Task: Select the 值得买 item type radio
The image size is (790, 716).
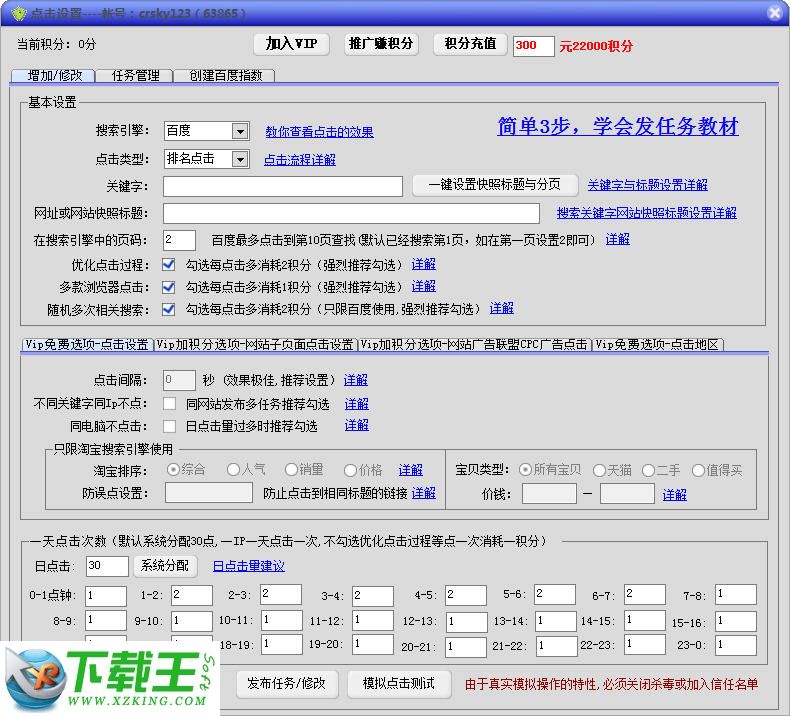Action: pyautogui.click(x=698, y=471)
